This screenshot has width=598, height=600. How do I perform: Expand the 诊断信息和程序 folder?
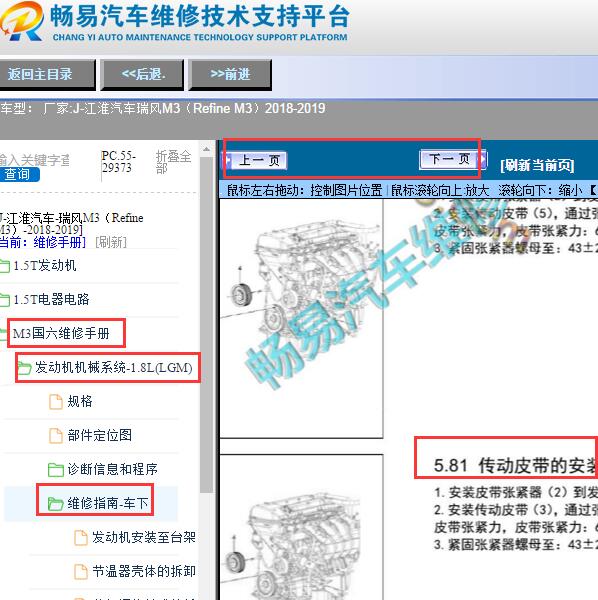pos(112,469)
